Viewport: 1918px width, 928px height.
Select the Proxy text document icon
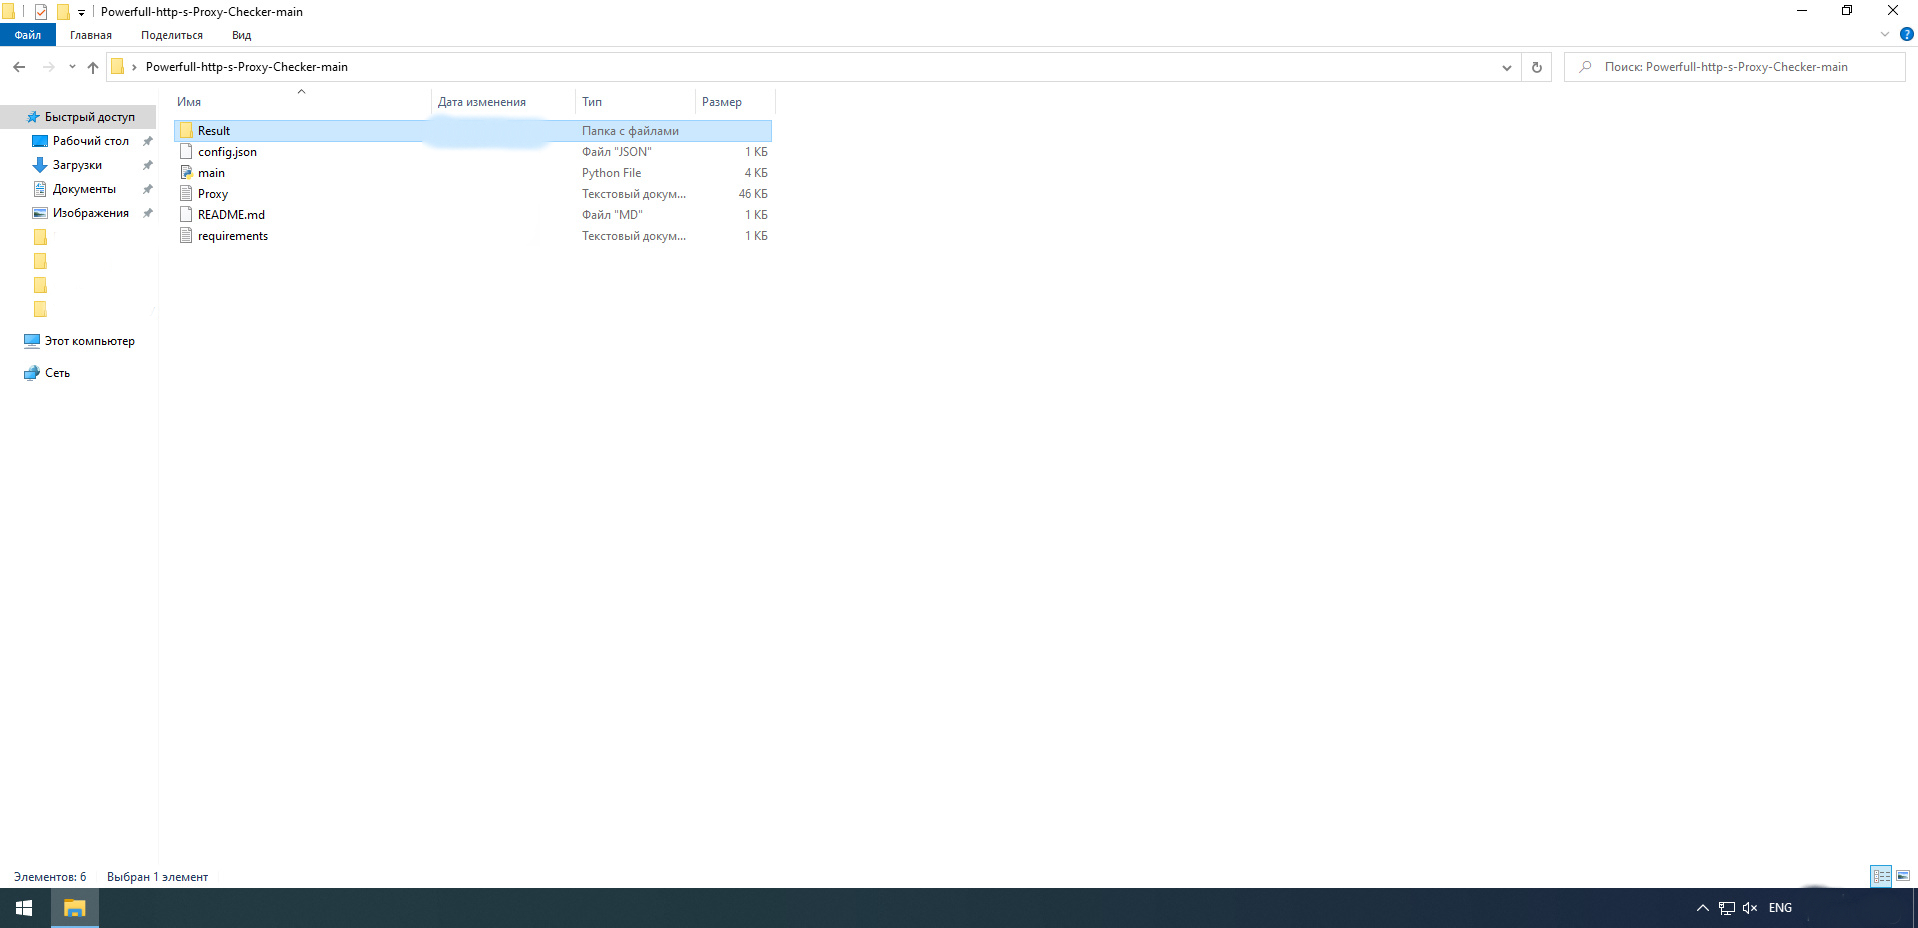point(186,194)
